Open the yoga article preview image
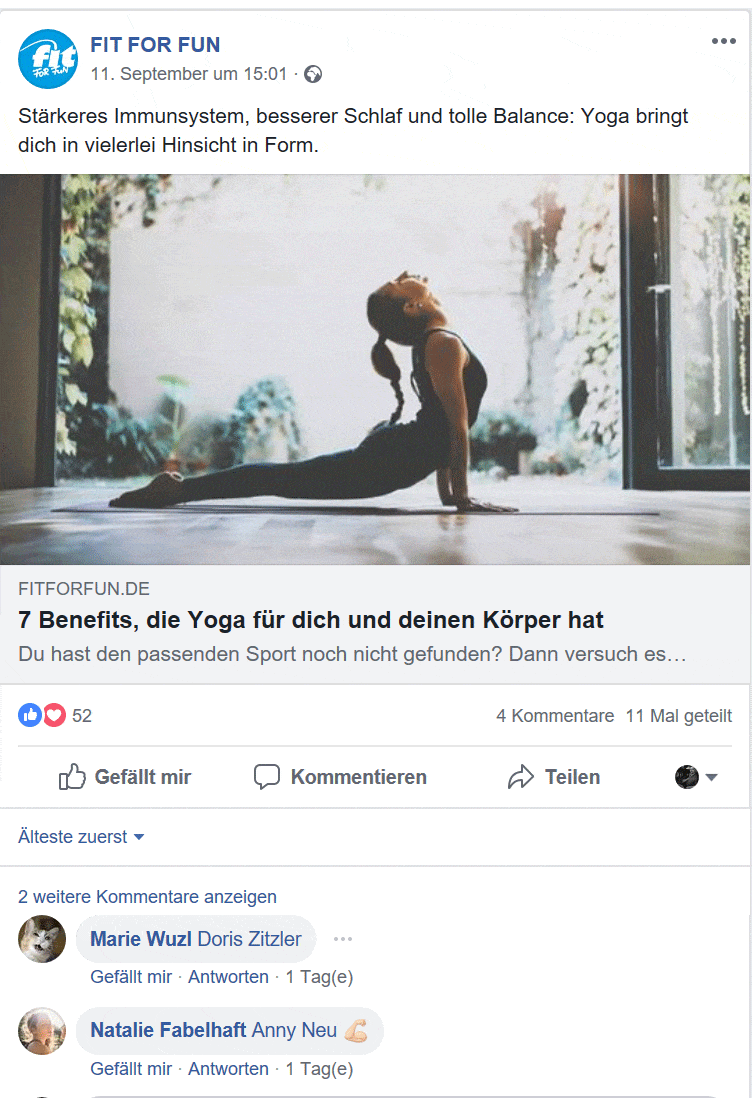The width and height of the screenshot is (752, 1098). pyautogui.click(x=375, y=369)
